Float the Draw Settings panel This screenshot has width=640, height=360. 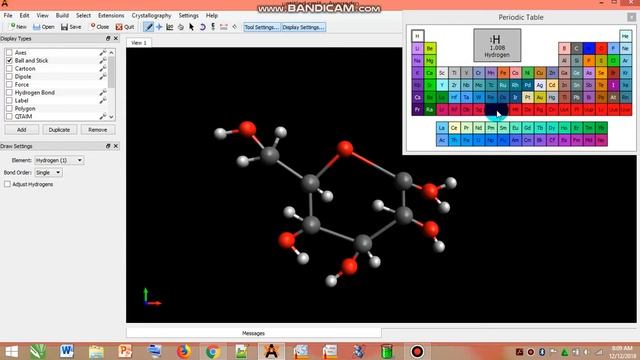point(108,146)
